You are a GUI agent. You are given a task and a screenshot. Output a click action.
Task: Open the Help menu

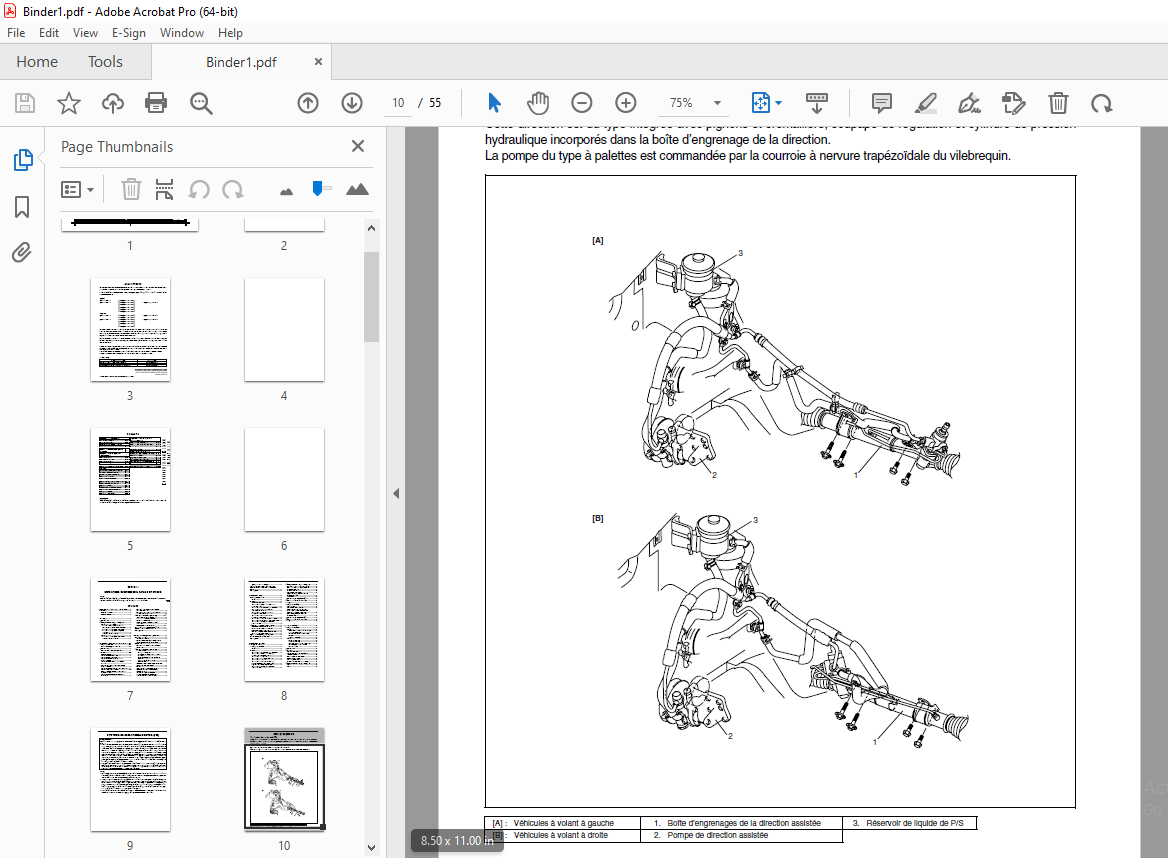pos(230,33)
